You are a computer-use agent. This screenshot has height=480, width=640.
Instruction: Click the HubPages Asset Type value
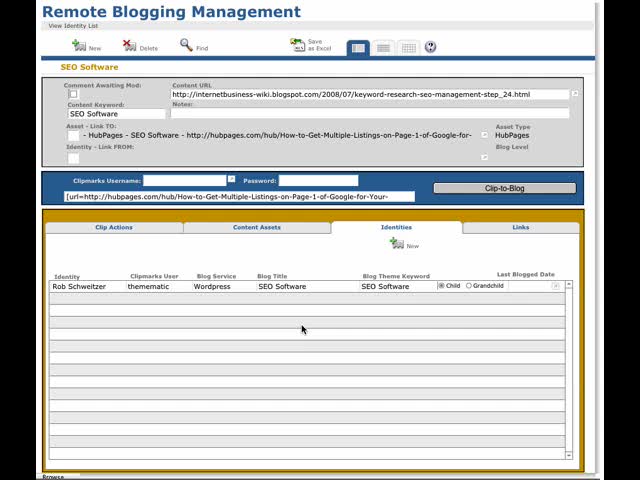(x=512, y=135)
